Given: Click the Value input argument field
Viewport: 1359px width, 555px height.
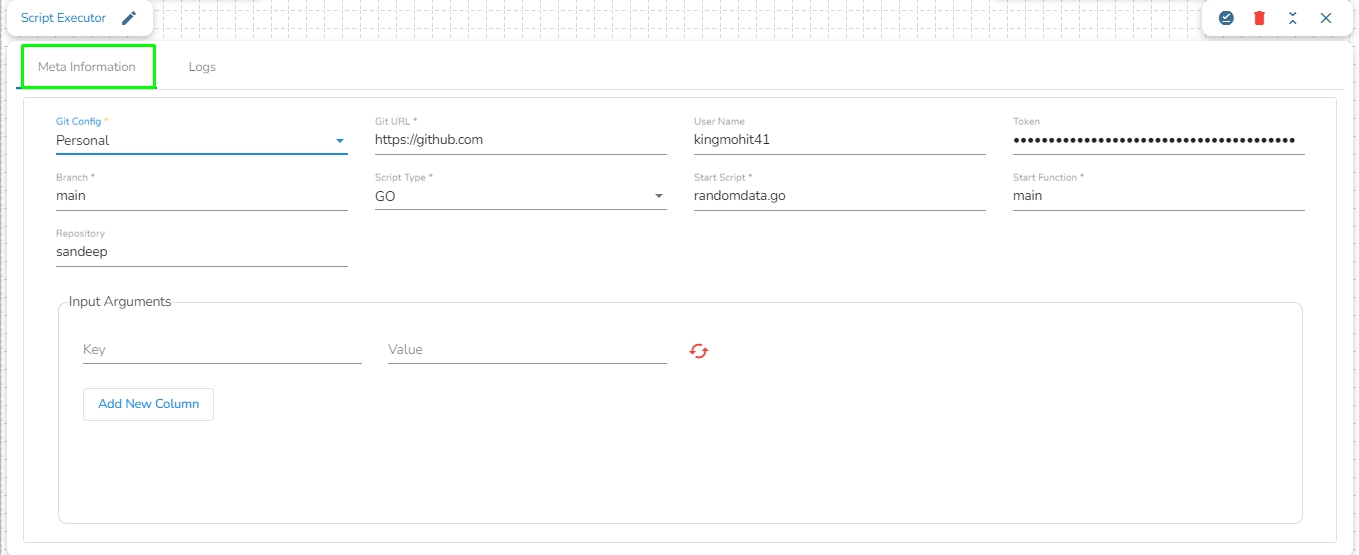Looking at the screenshot, I should click(527, 350).
